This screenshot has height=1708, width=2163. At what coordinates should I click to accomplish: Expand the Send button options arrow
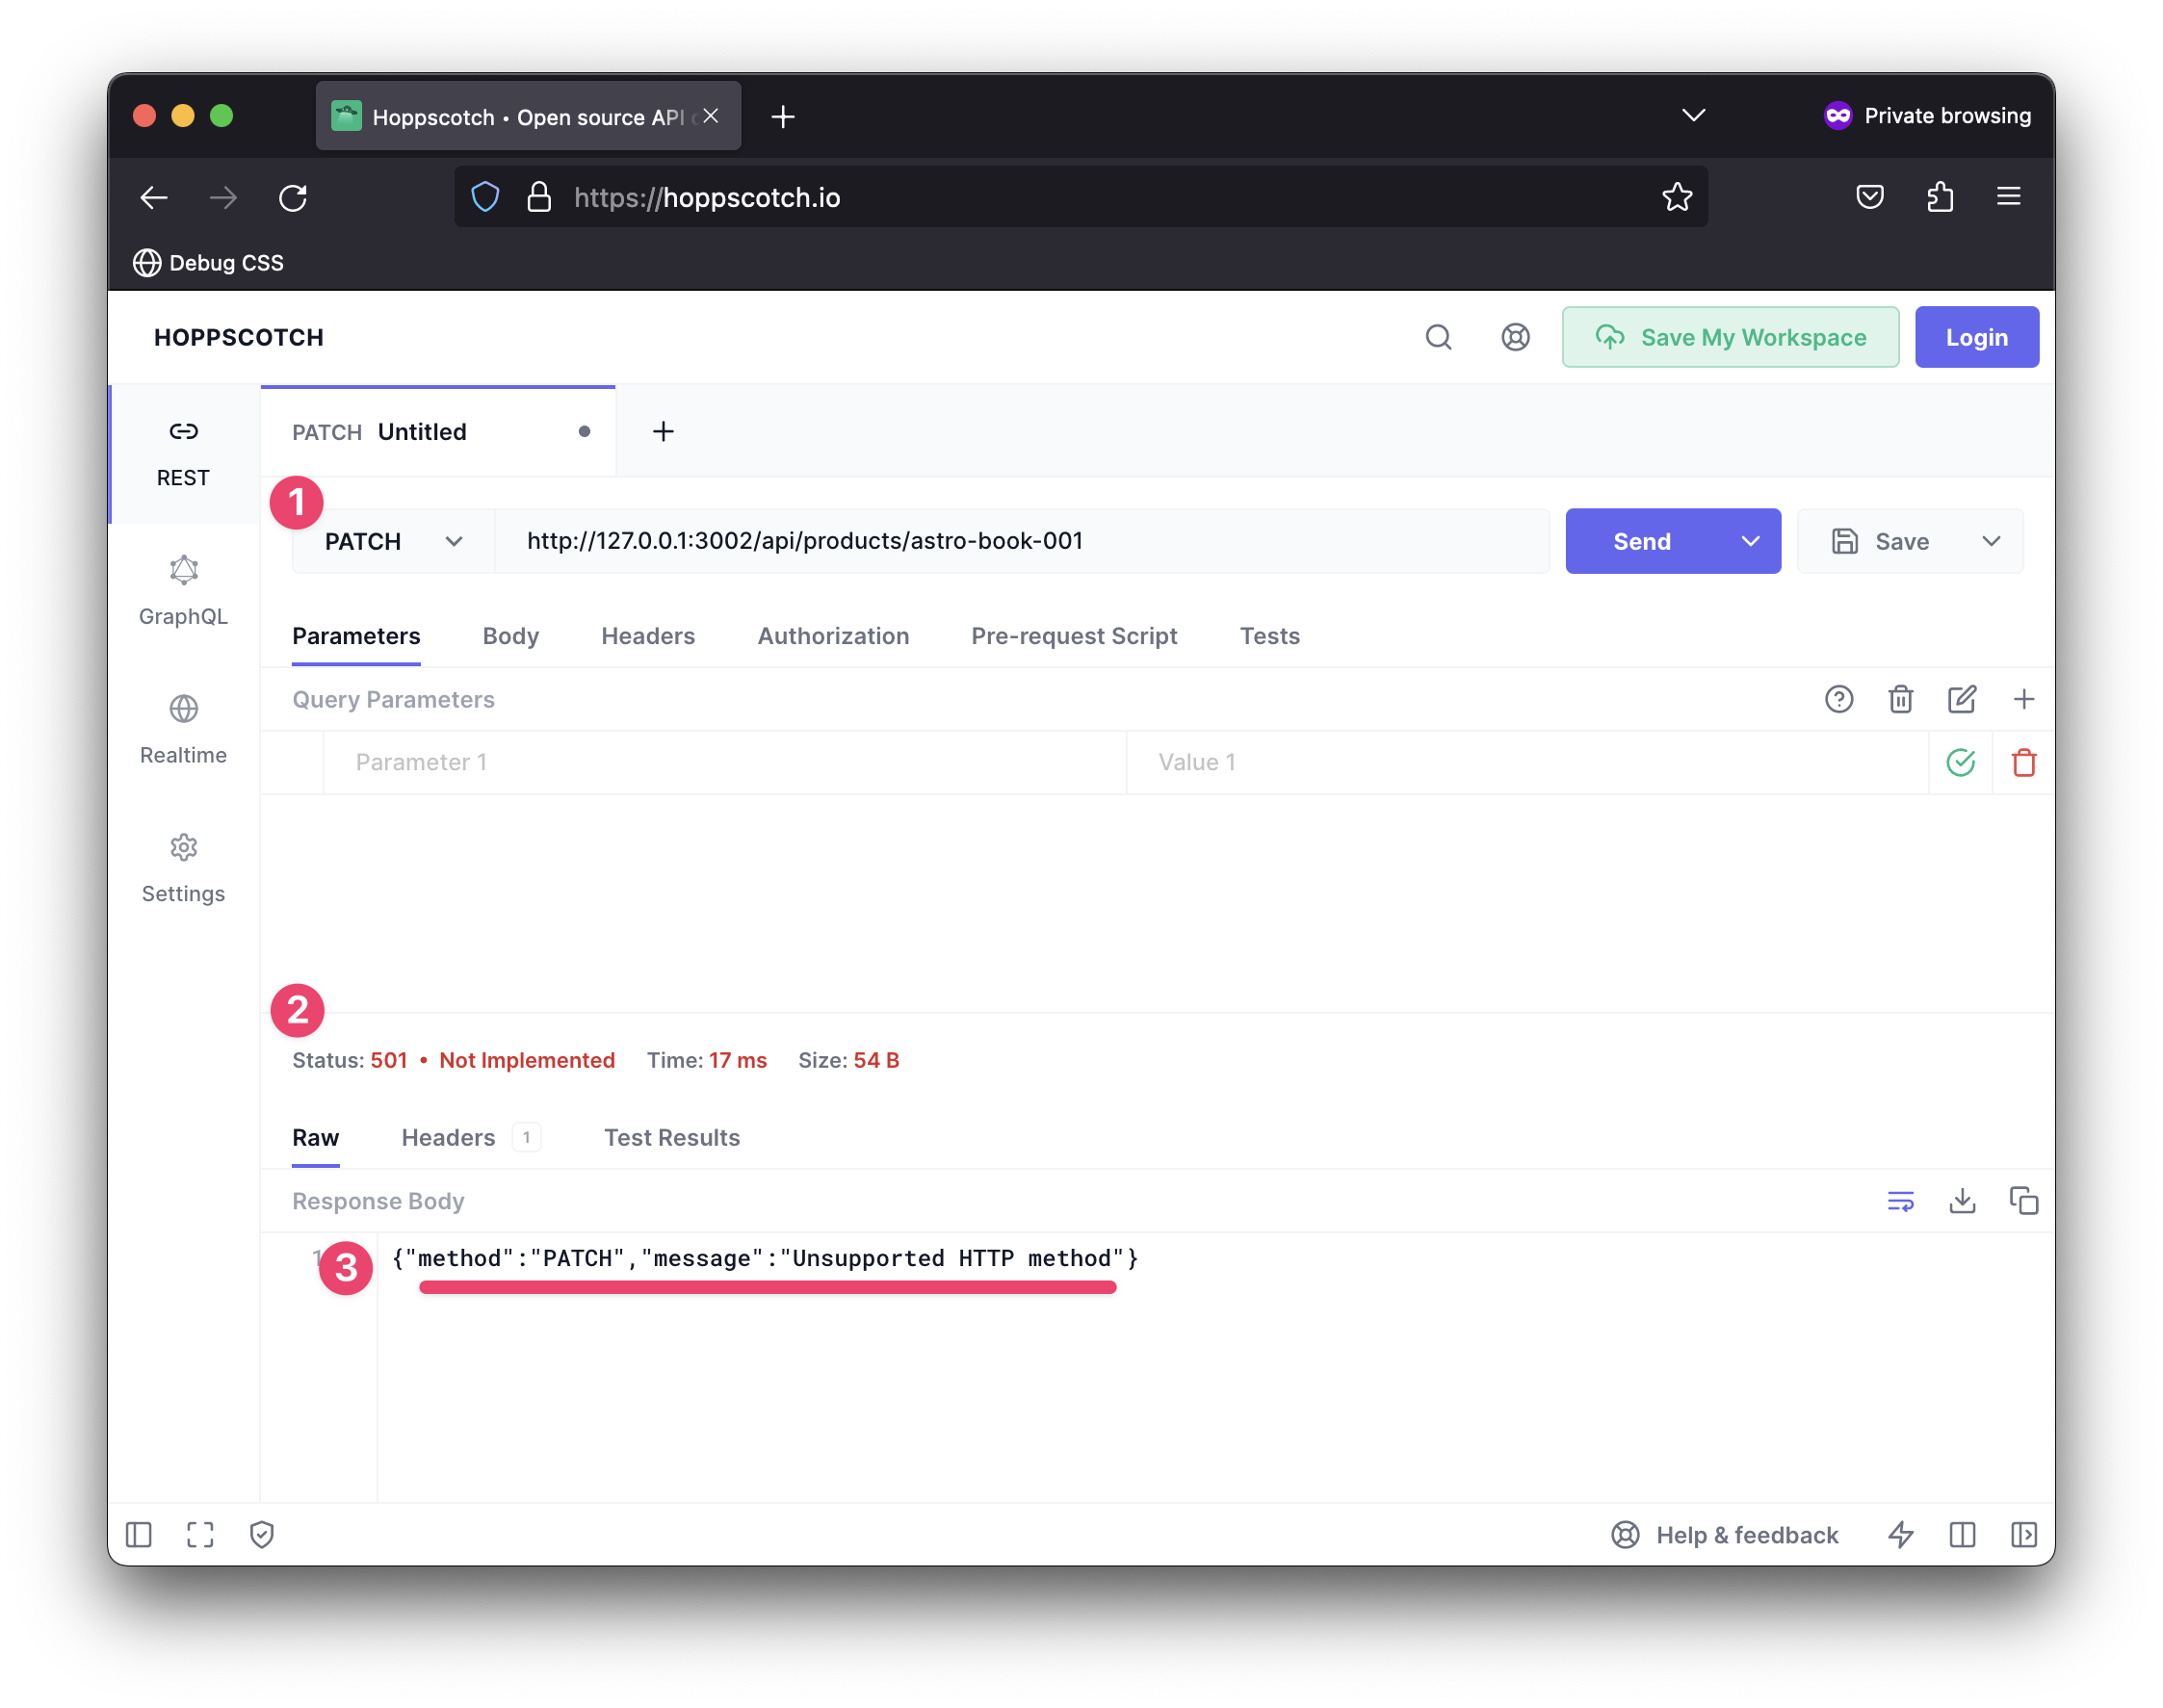coord(1749,541)
